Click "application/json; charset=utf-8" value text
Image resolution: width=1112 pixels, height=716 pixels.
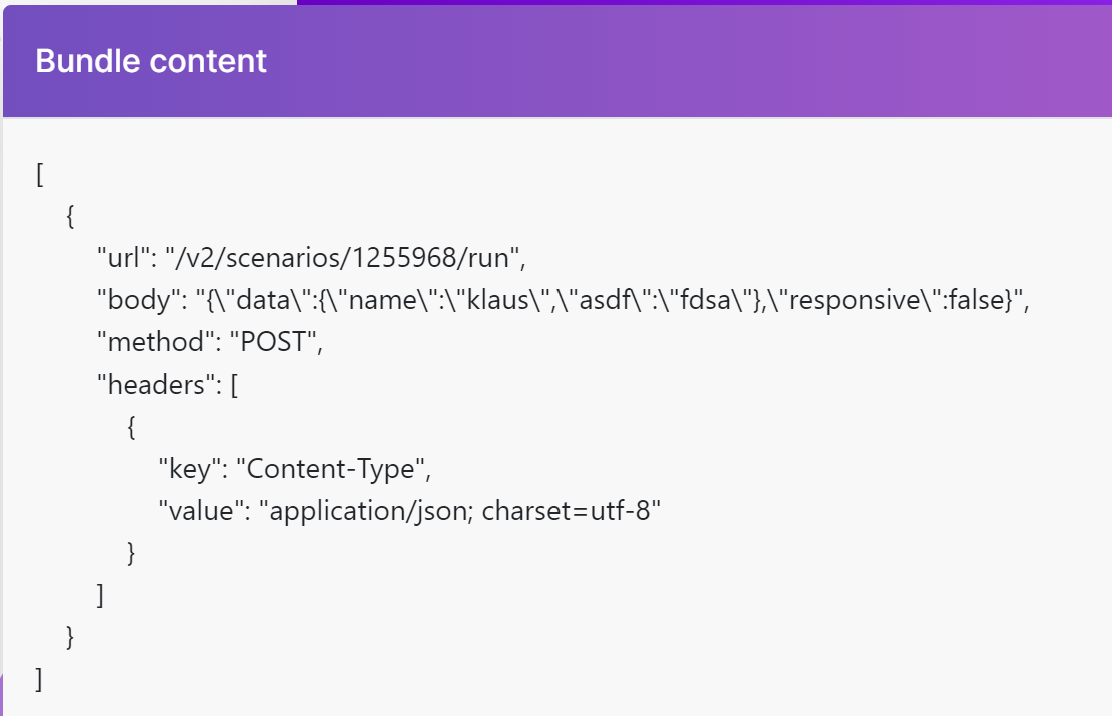pyautogui.click(x=461, y=511)
